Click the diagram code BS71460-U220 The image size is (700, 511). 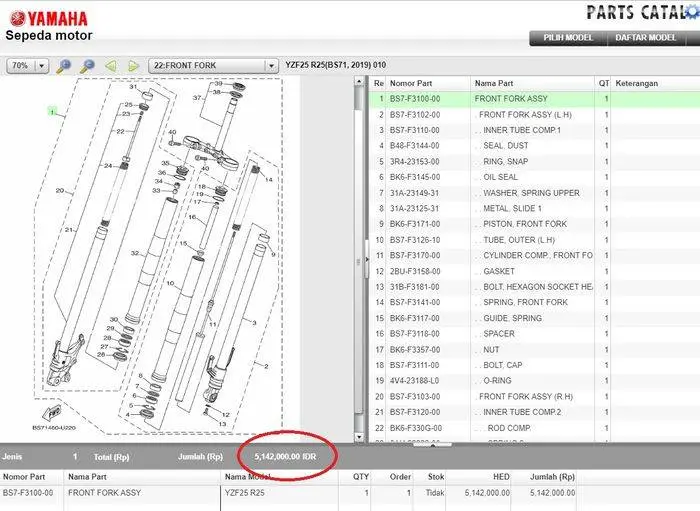click(x=54, y=428)
